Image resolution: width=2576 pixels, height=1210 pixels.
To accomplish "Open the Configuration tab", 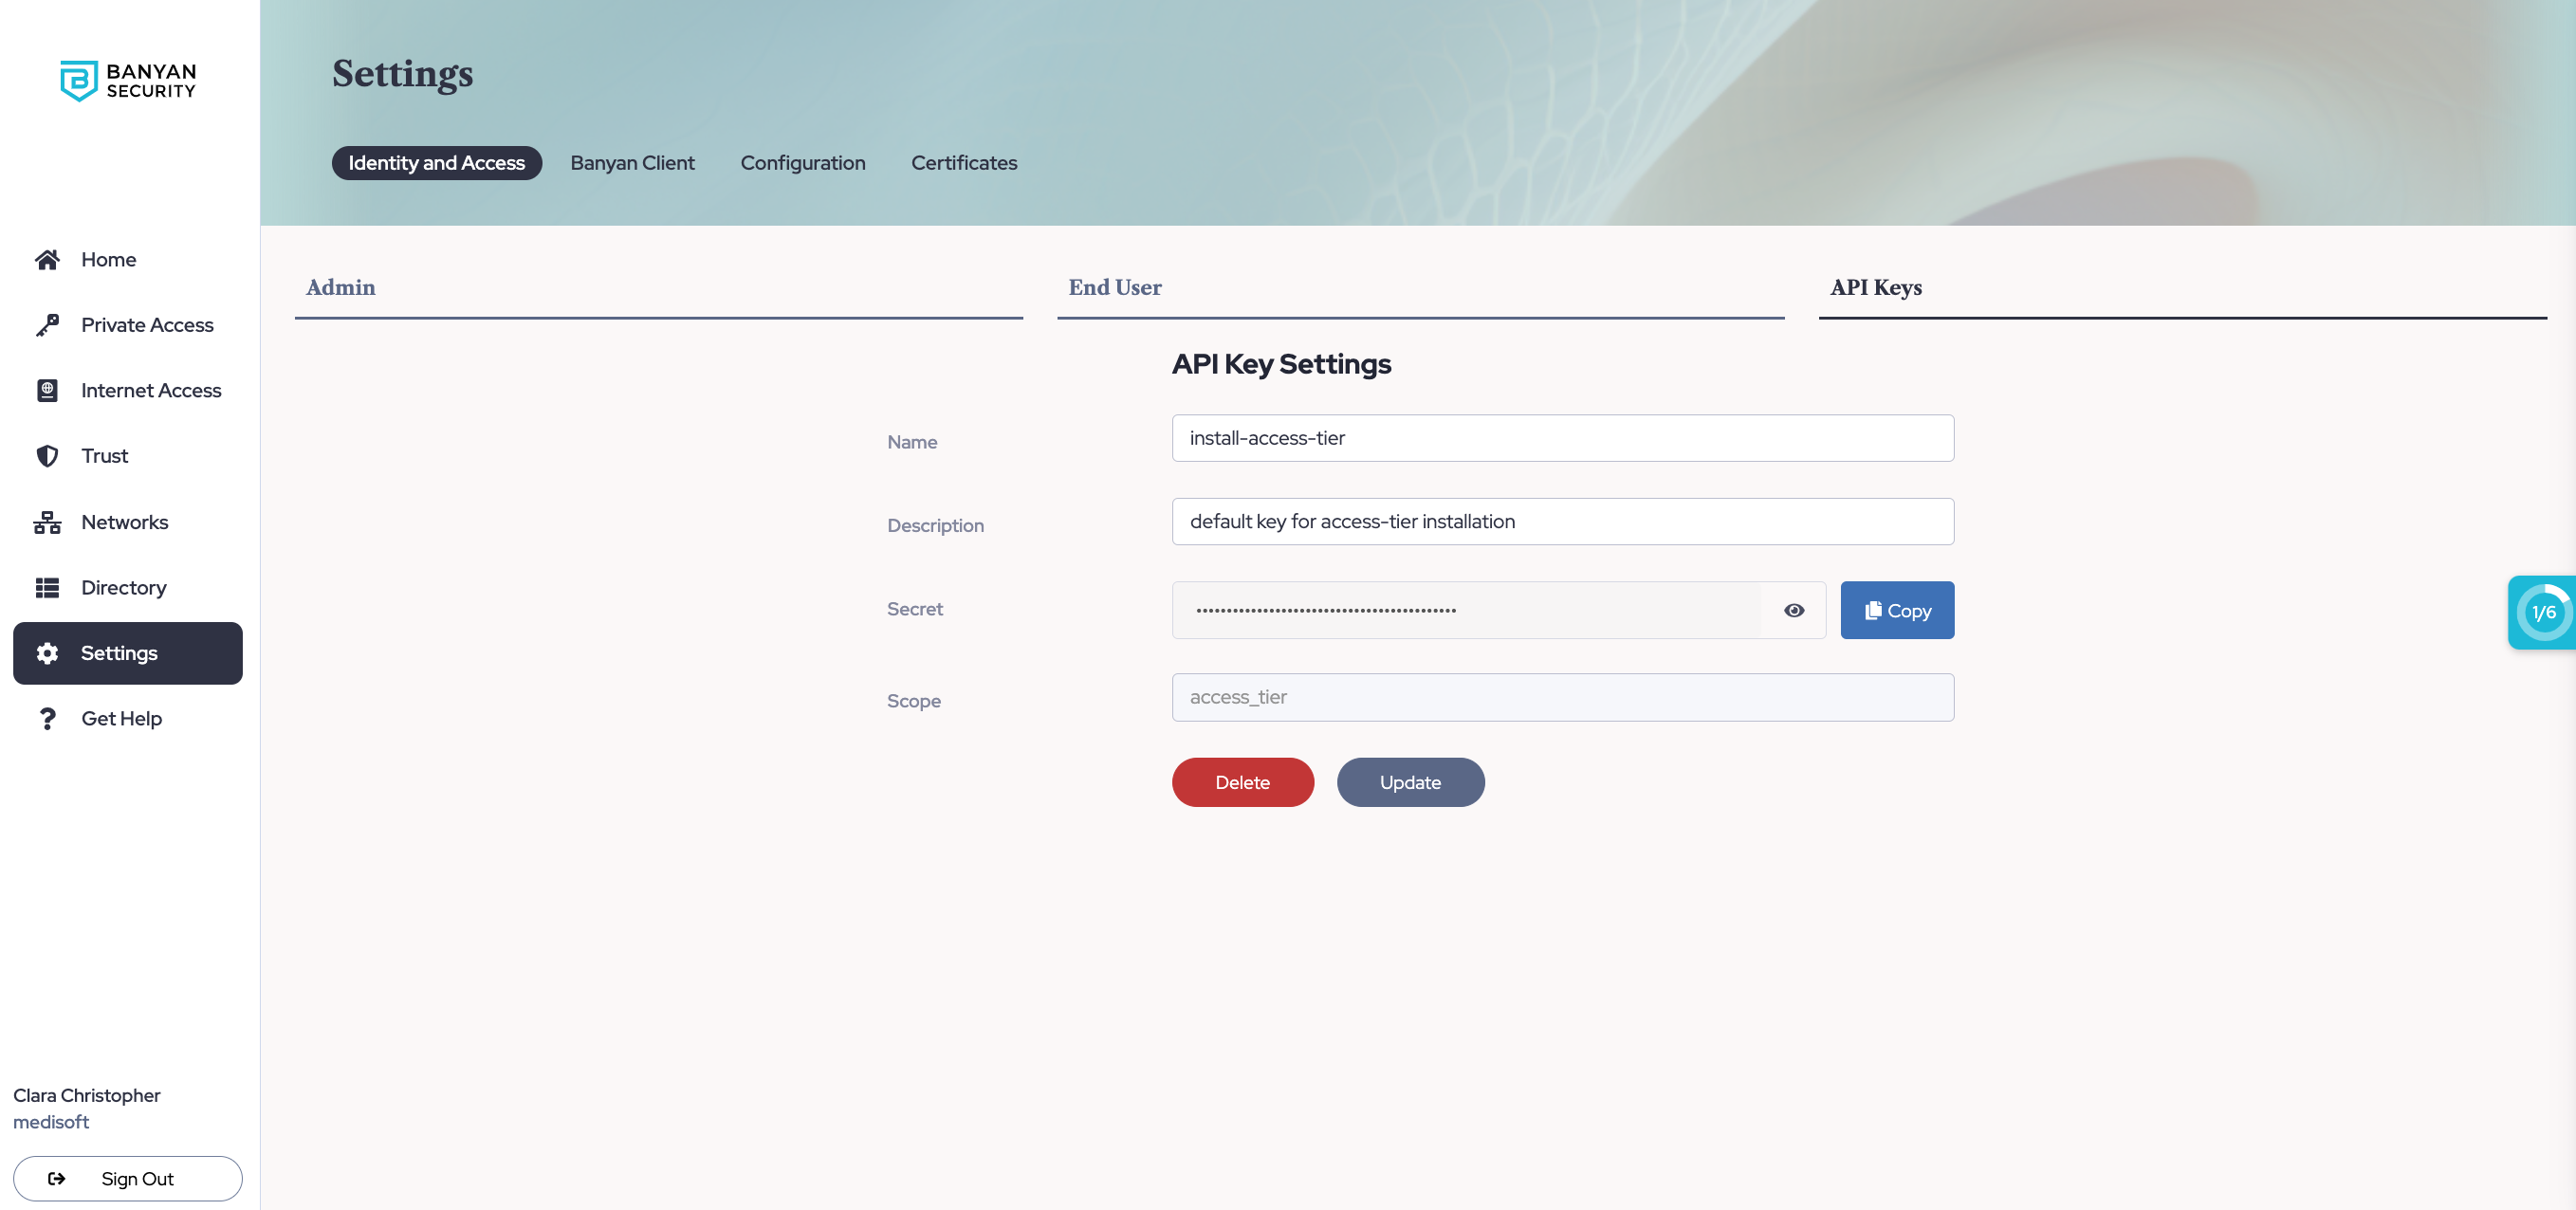I will tap(802, 163).
